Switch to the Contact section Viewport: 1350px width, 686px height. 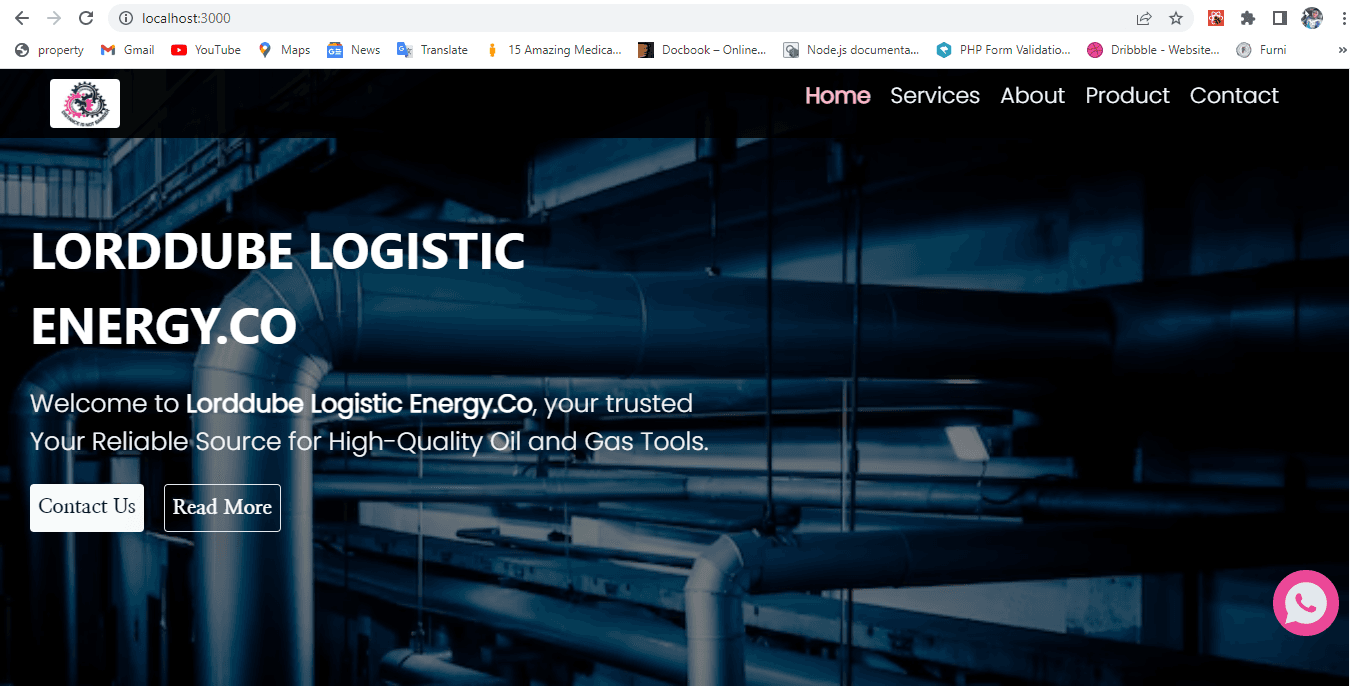(1233, 95)
